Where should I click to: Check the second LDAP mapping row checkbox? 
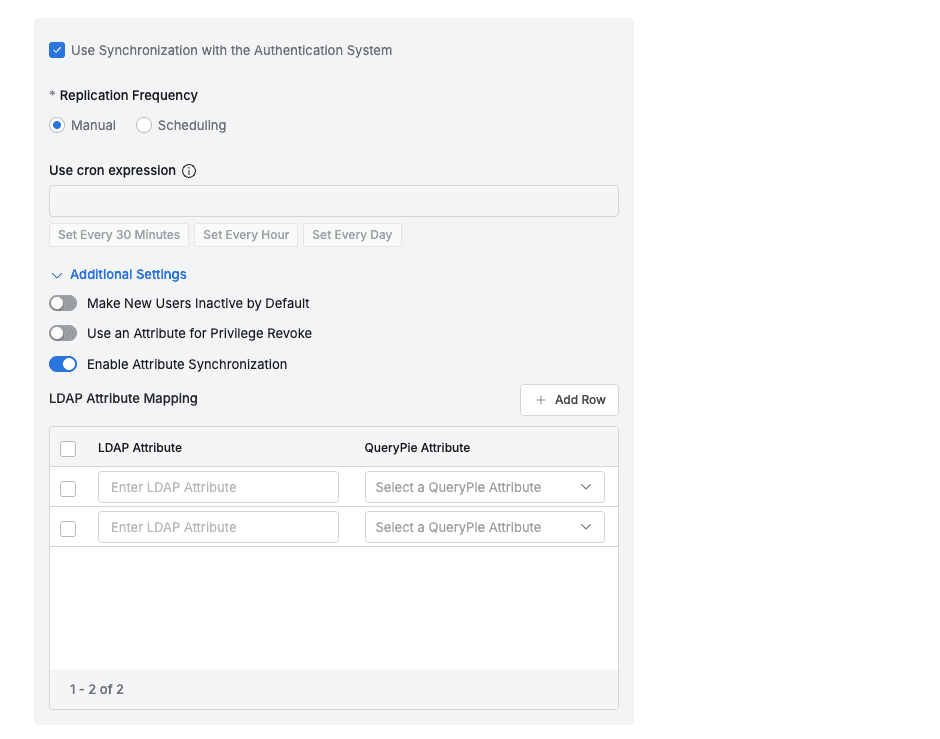pyautogui.click(x=68, y=529)
